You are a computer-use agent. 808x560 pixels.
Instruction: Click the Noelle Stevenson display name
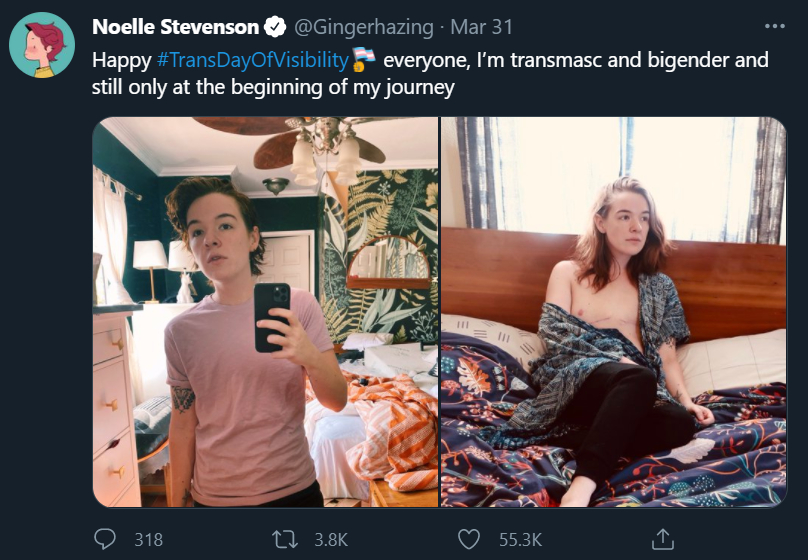(x=175, y=27)
